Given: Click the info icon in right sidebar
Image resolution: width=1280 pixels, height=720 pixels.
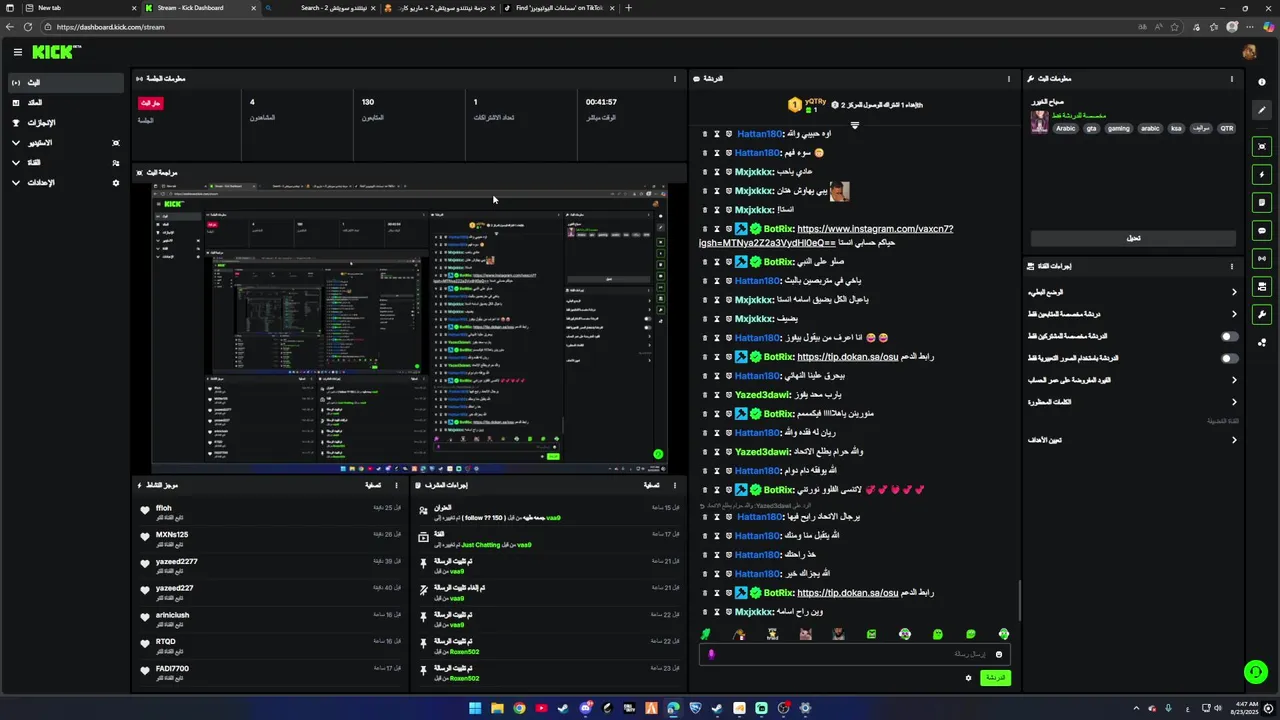Looking at the screenshot, I should (x=1262, y=83).
